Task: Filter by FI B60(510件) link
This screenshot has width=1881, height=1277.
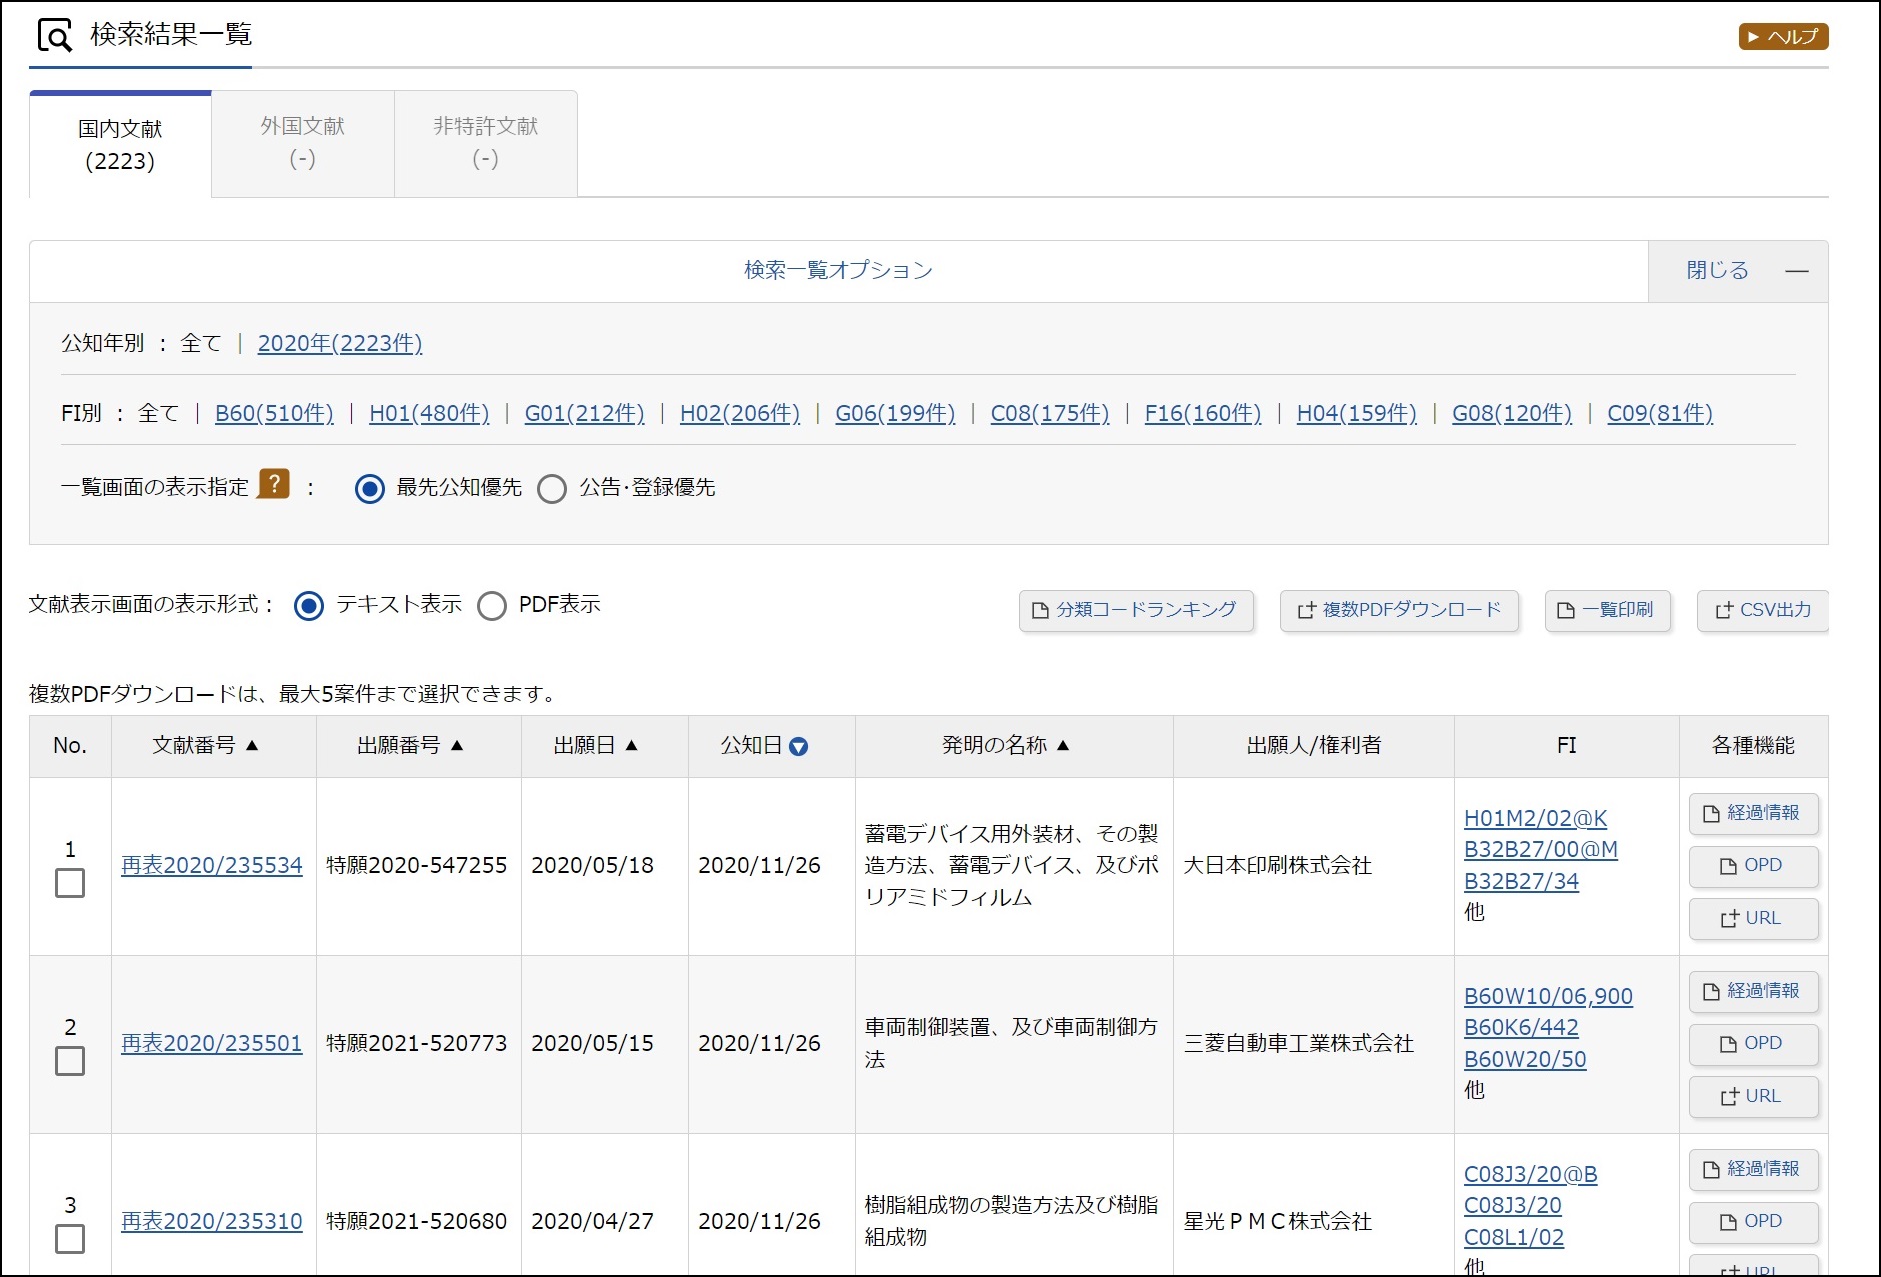Action: (x=274, y=413)
